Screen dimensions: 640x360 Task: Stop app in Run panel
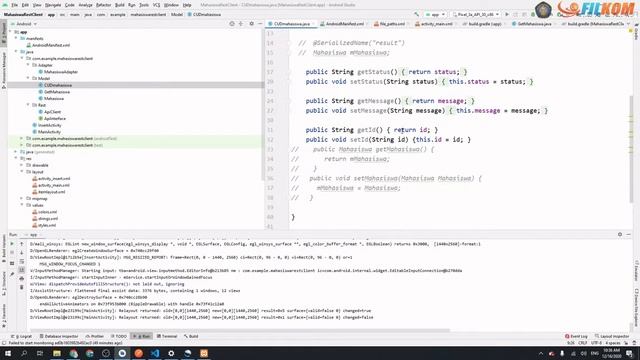click(x=12, y=253)
